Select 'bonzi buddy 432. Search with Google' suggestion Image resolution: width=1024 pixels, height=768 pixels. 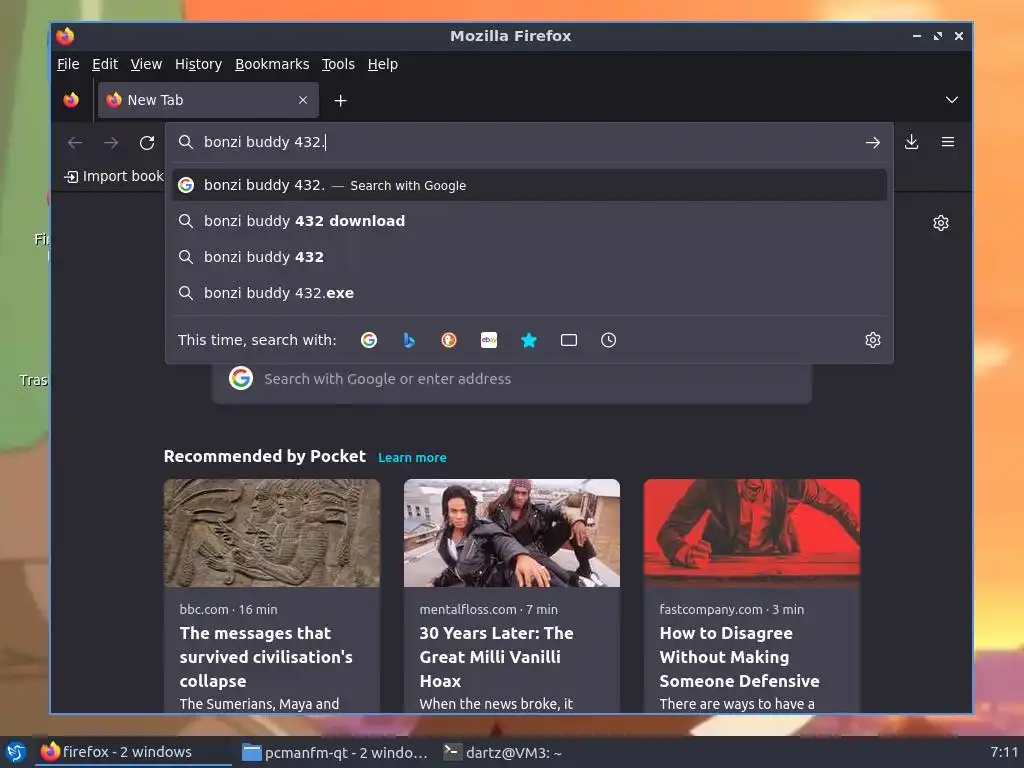pos(530,185)
